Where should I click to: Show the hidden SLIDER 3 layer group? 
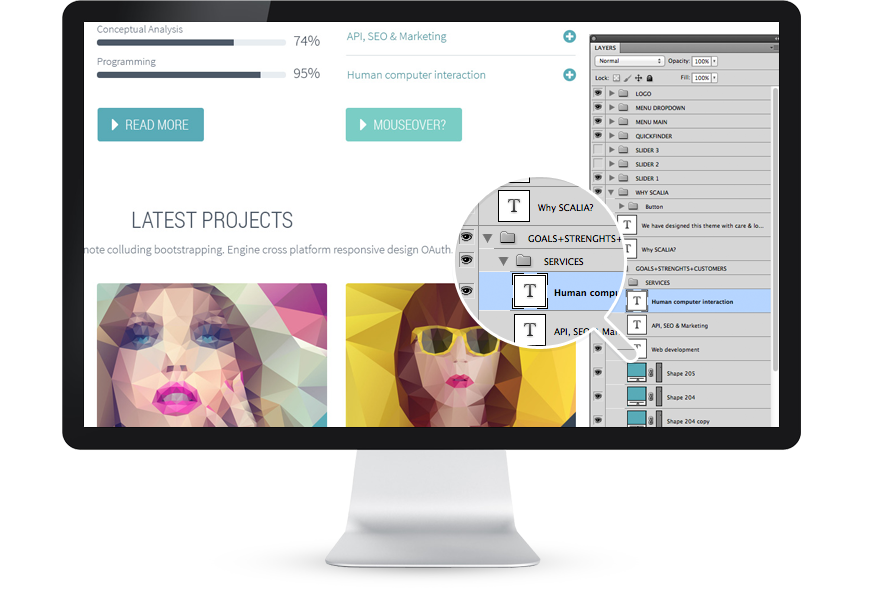point(598,150)
